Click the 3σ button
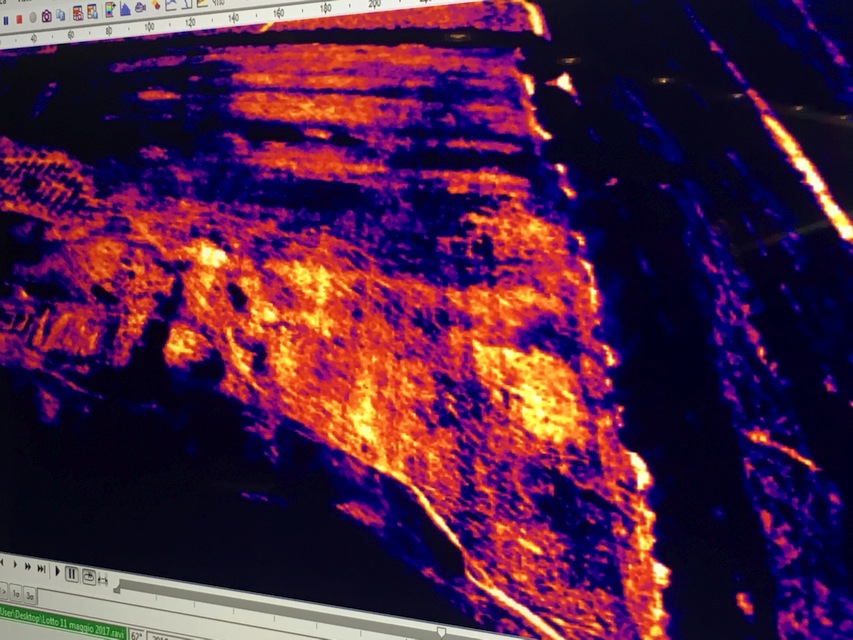853x640 pixels. (x=30, y=595)
